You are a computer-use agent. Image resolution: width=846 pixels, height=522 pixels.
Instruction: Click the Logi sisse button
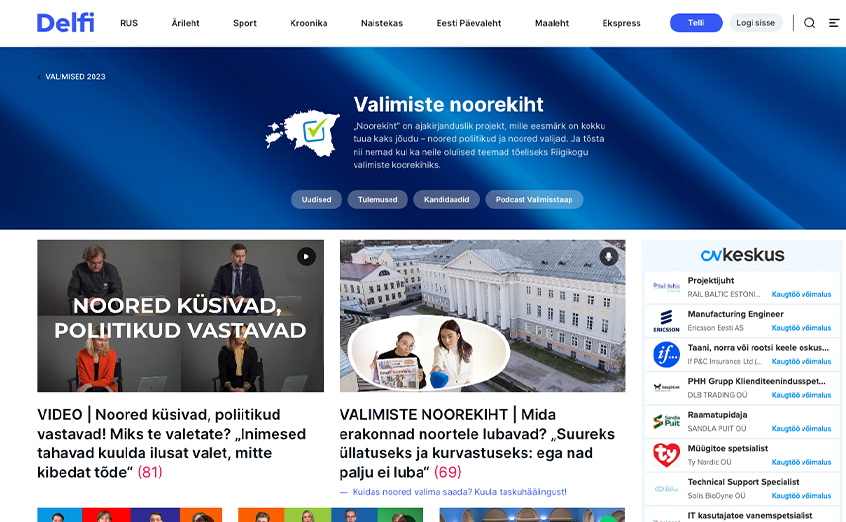pos(755,23)
